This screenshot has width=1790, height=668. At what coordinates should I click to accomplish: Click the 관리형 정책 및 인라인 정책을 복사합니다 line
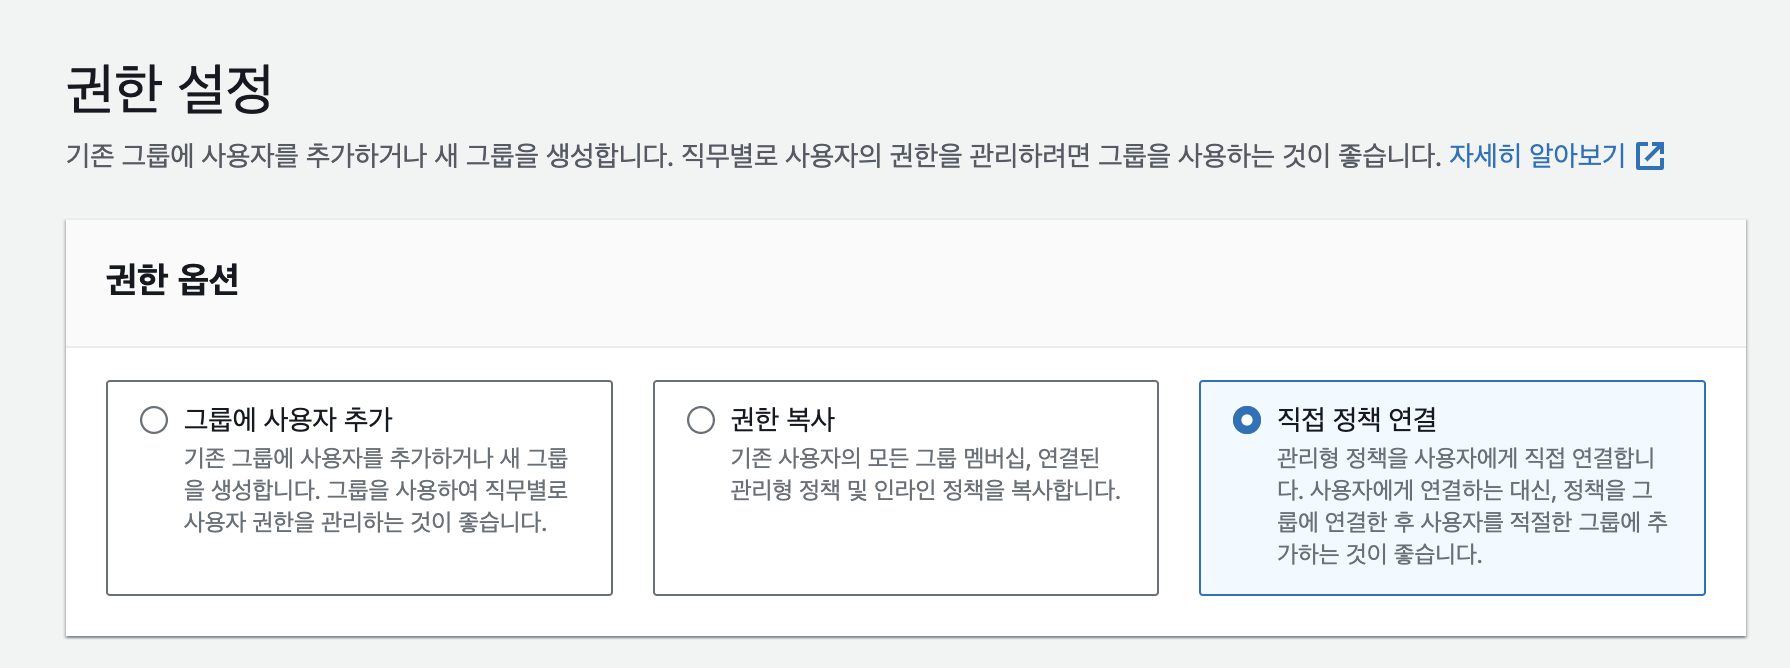click(x=925, y=490)
